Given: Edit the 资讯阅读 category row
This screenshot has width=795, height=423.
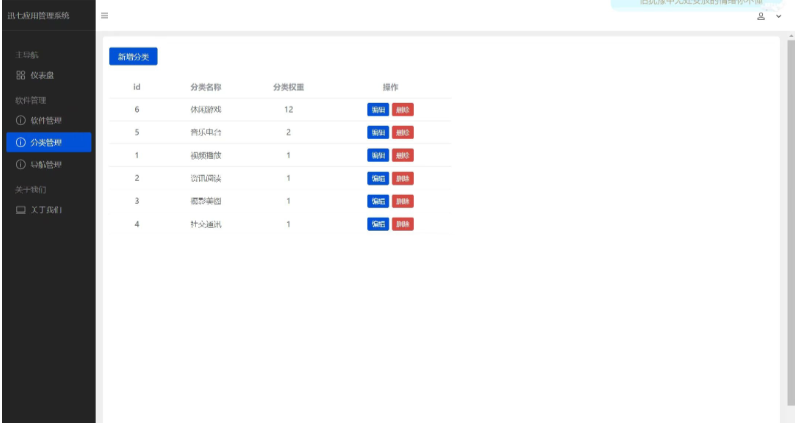Looking at the screenshot, I should click(378, 178).
